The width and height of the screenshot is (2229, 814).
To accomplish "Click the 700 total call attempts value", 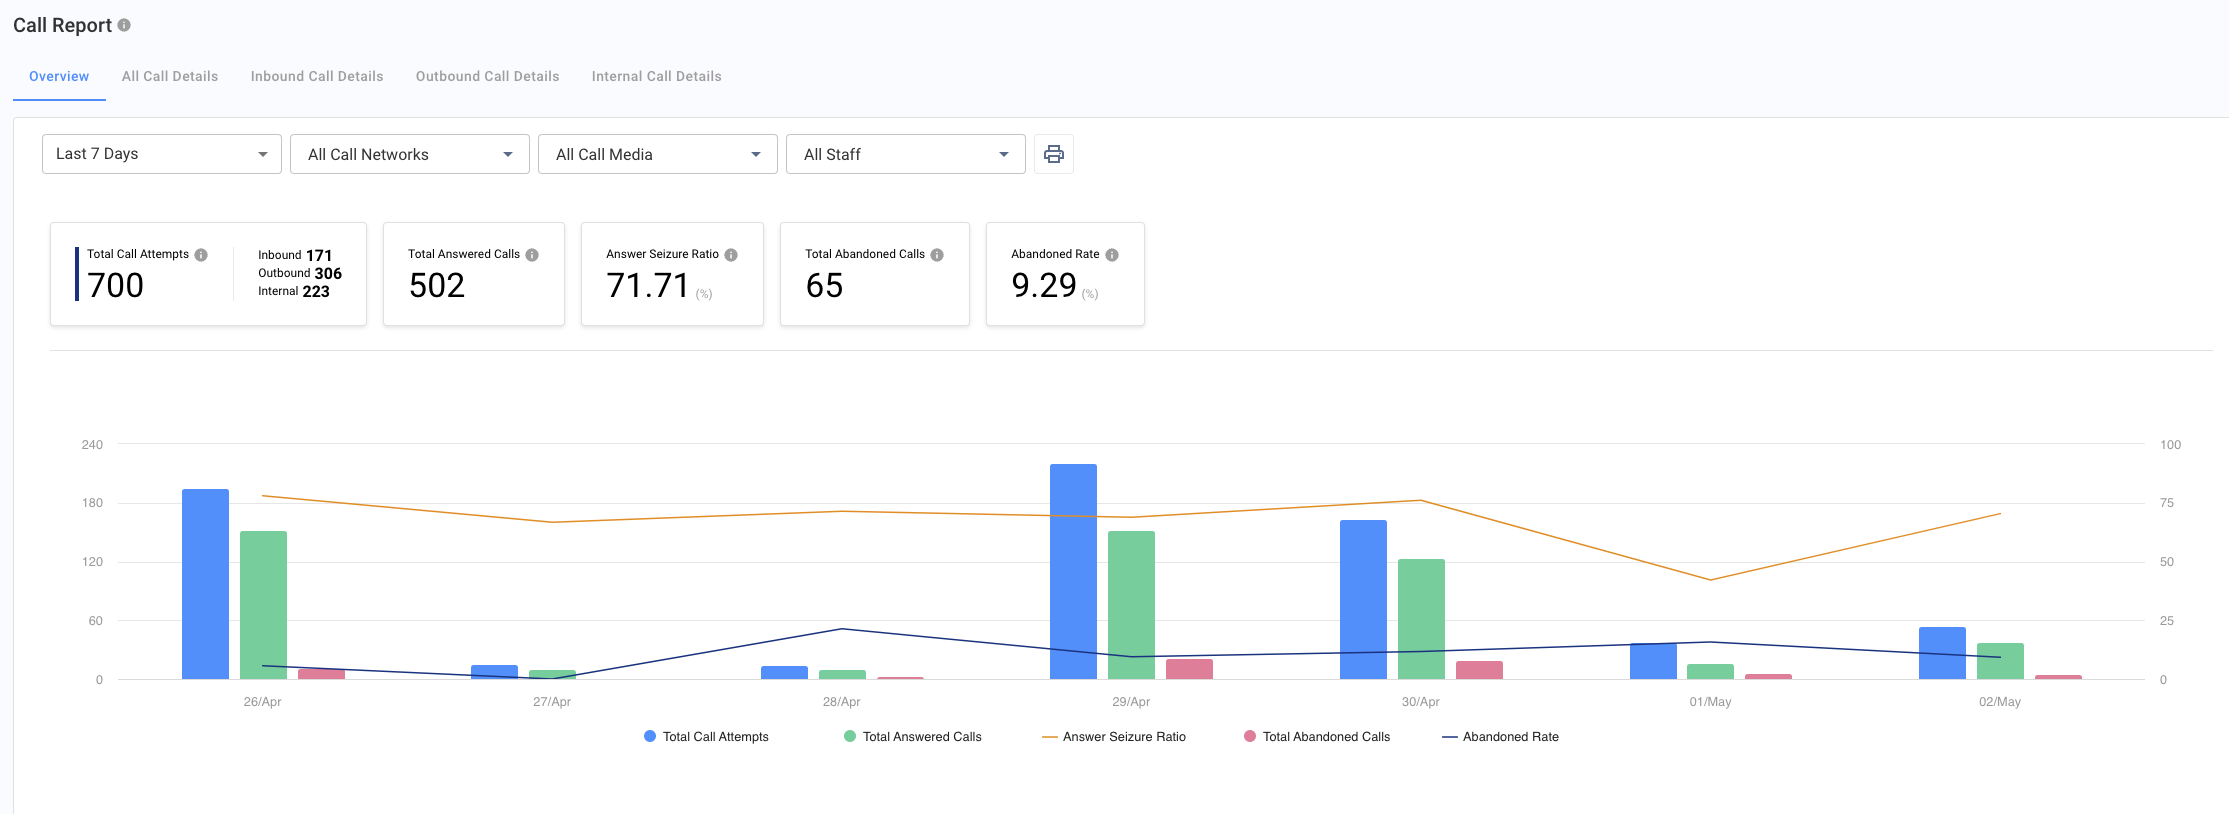I will click(116, 286).
